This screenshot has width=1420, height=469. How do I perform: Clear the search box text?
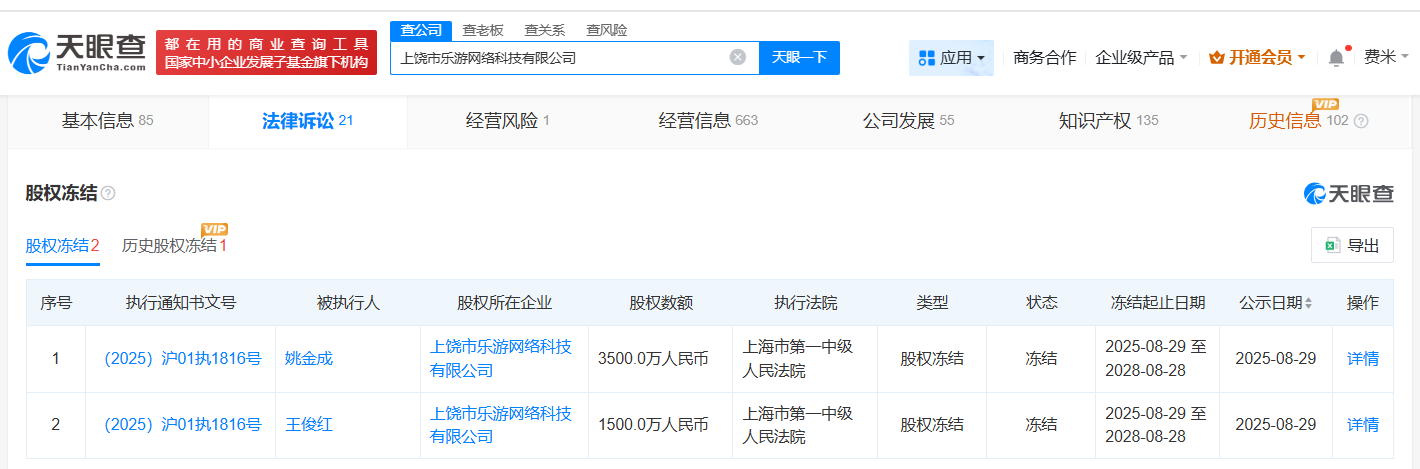point(738,57)
